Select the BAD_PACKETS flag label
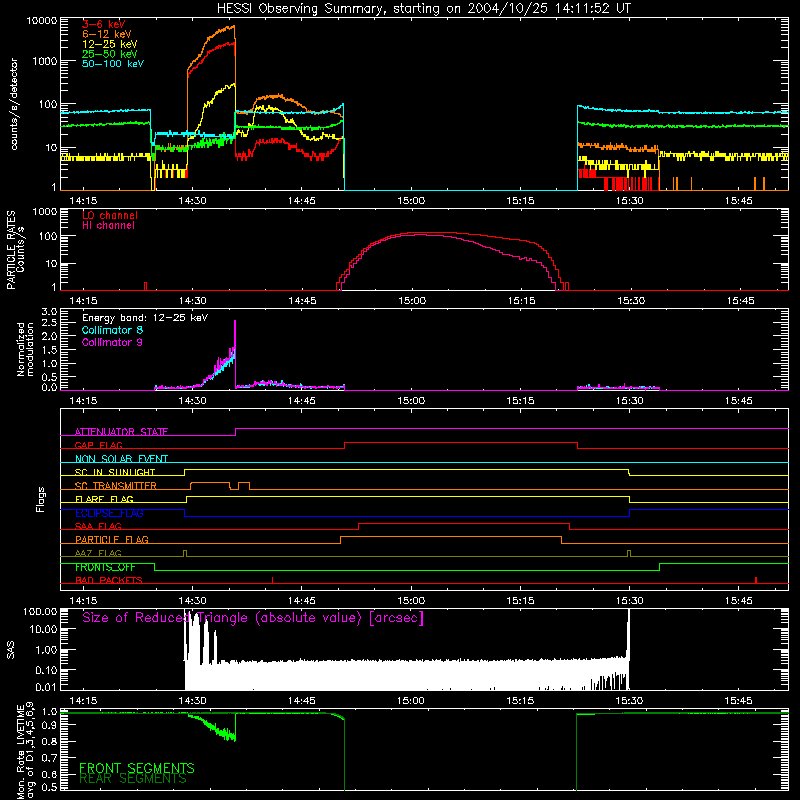 (109, 580)
